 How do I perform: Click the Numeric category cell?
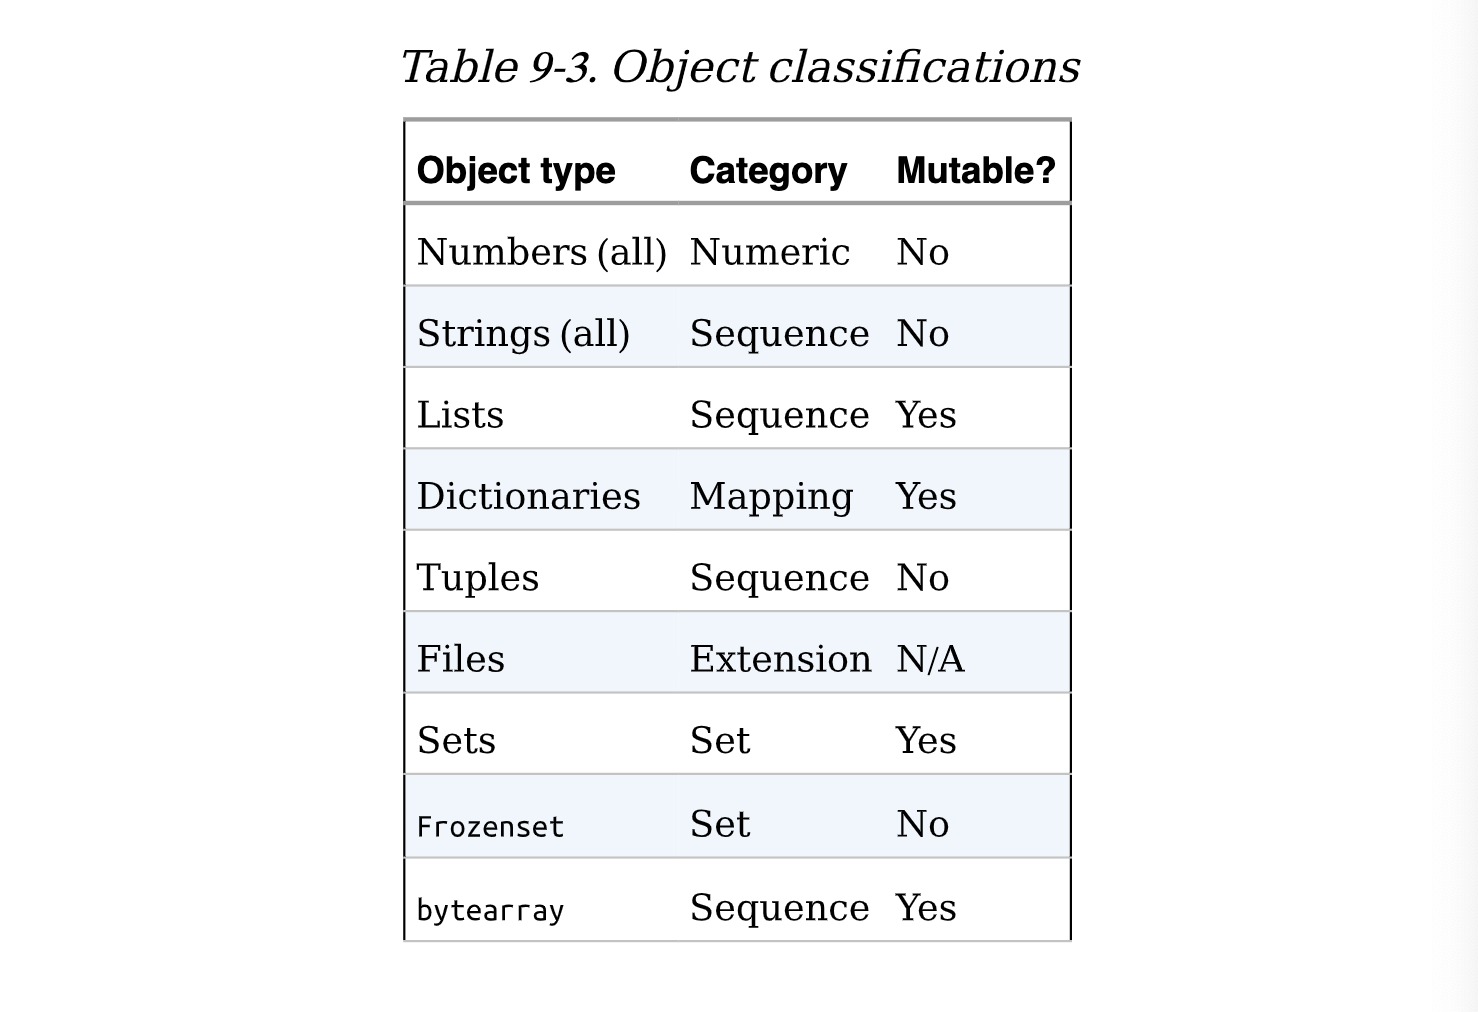pos(770,252)
